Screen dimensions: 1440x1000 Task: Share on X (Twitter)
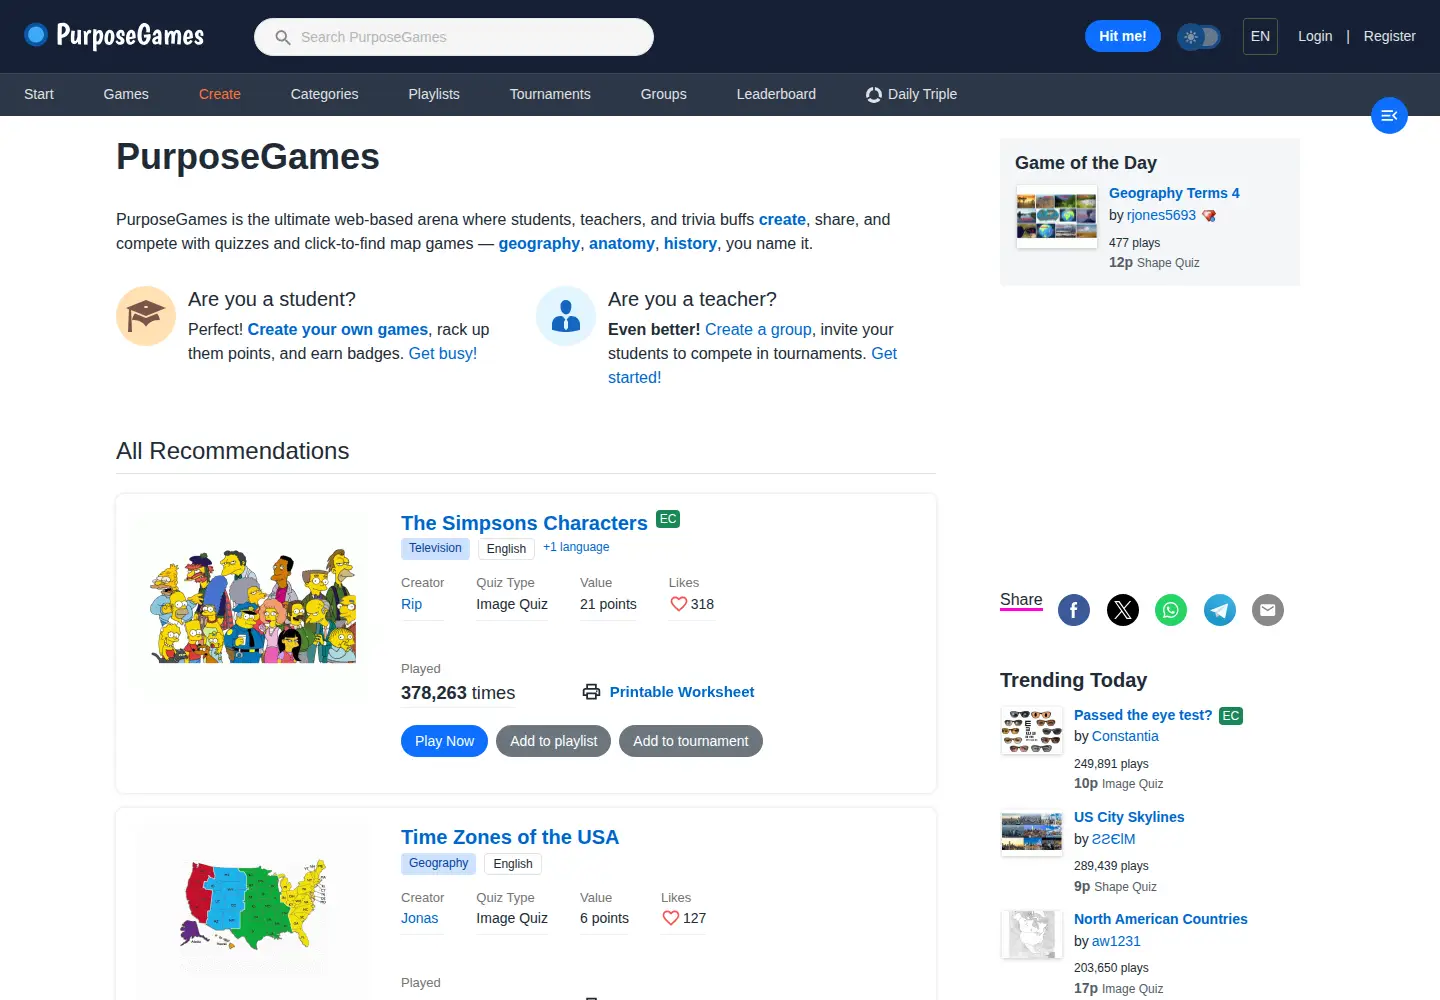point(1123,610)
